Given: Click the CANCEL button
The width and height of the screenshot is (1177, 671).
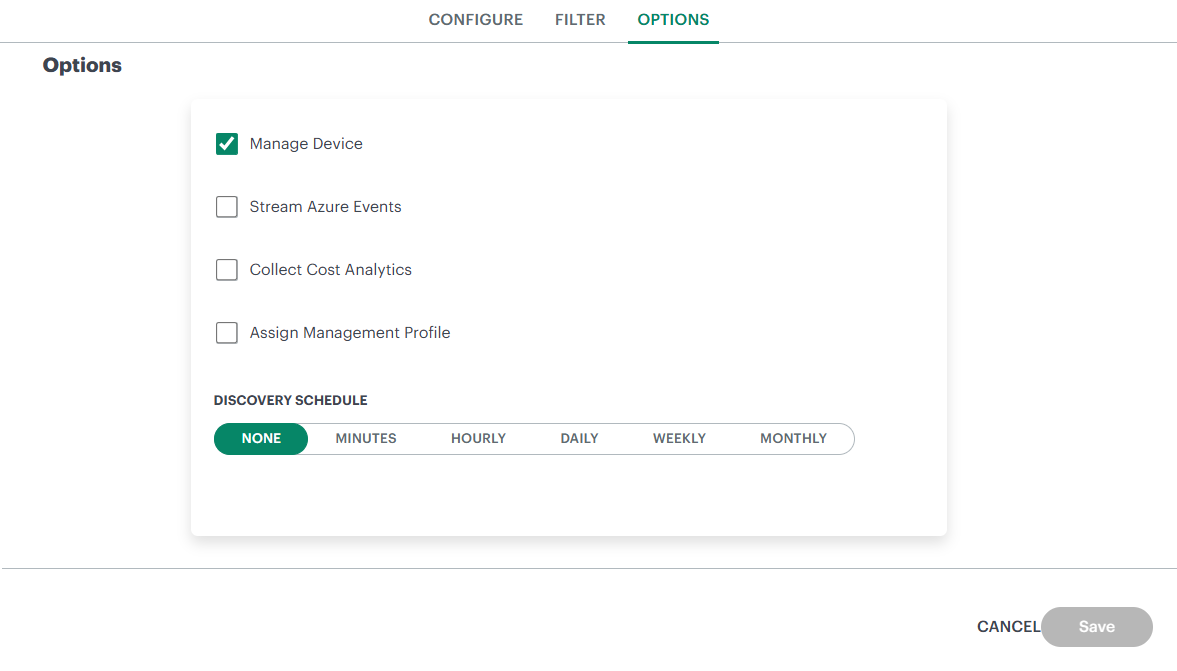Looking at the screenshot, I should coord(1007,627).
